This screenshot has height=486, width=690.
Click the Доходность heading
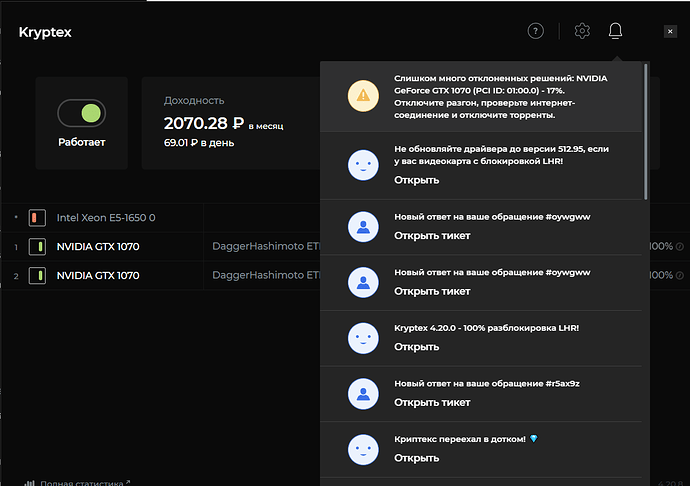coord(194,100)
